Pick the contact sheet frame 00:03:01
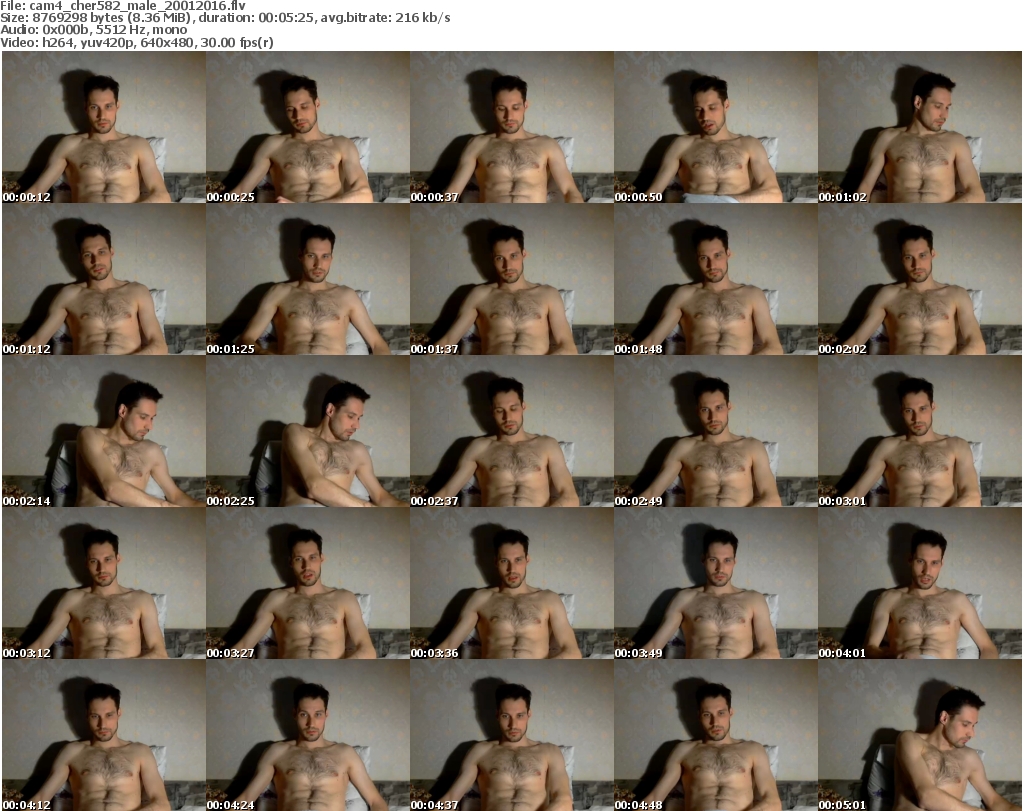 point(920,432)
